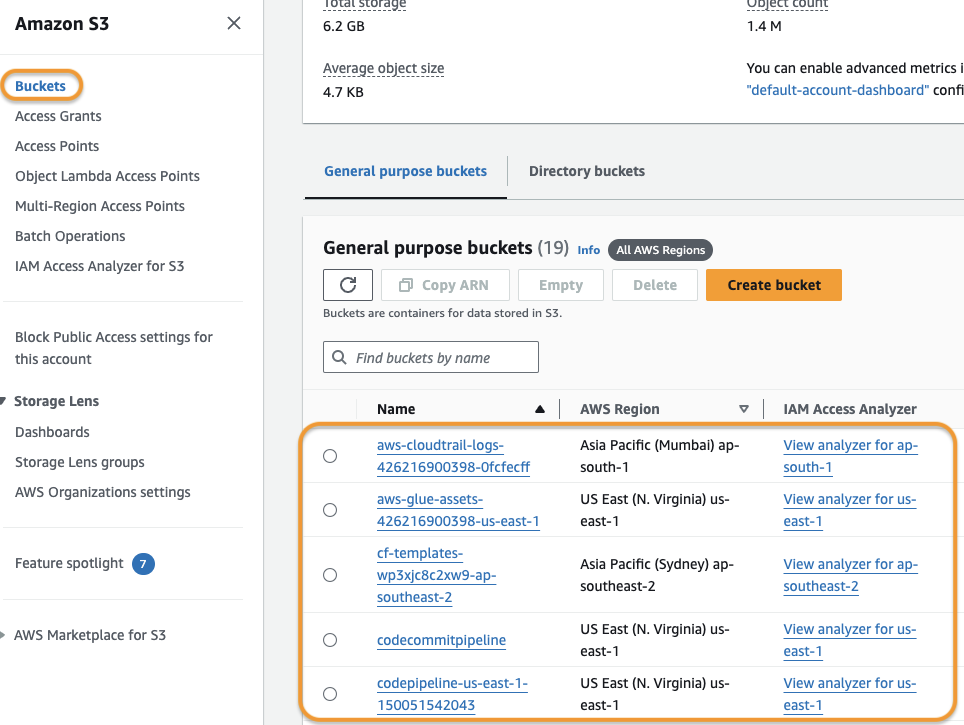Click the All AWS Regions badge
This screenshot has height=725, width=964.
(x=660, y=250)
